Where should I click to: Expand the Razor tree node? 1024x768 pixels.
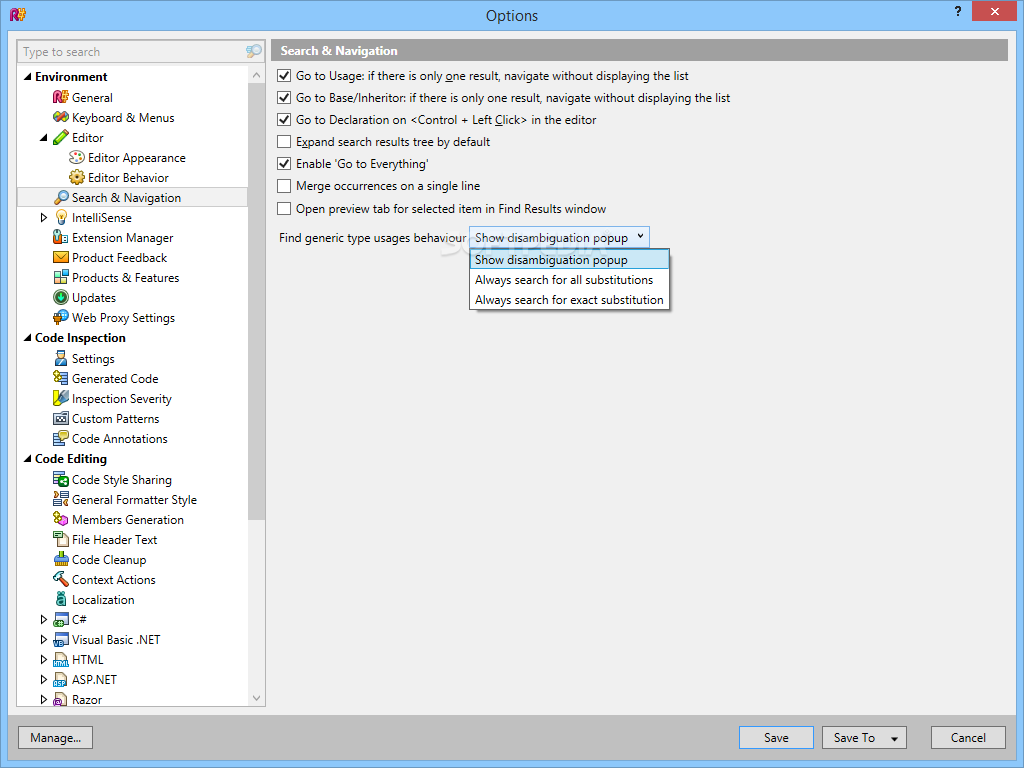click(x=44, y=699)
